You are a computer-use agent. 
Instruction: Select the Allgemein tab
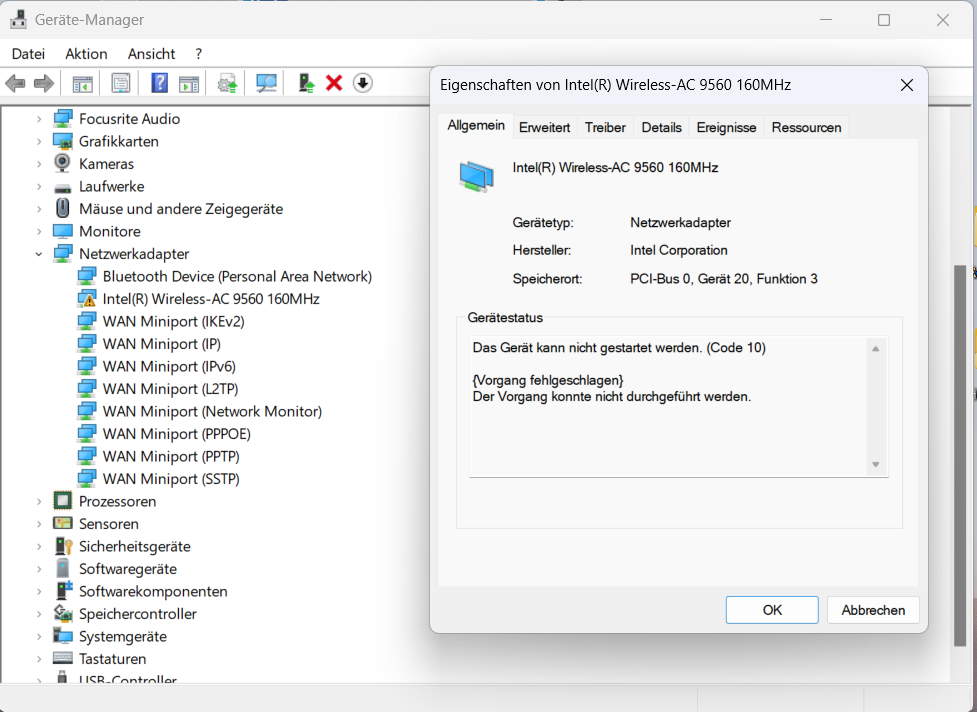pyautogui.click(x=476, y=126)
